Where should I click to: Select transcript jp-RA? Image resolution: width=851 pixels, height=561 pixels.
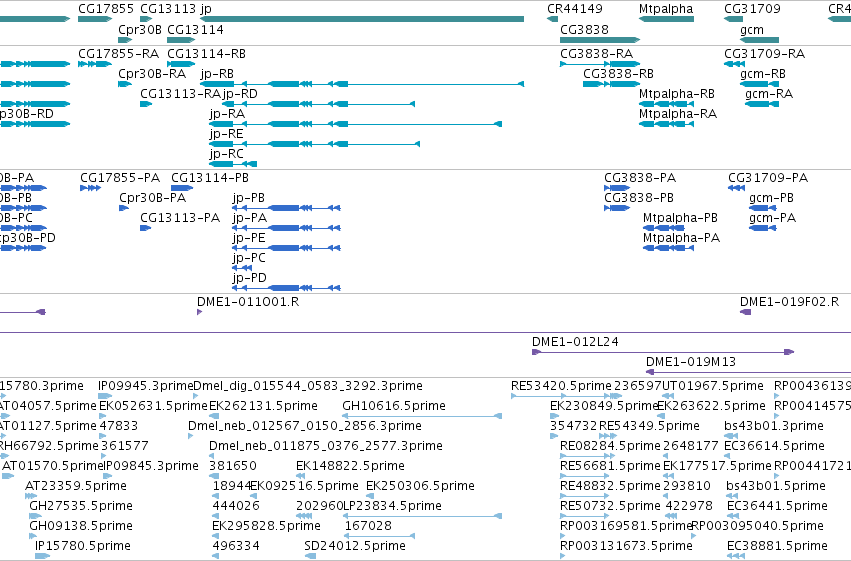click(x=355, y=124)
